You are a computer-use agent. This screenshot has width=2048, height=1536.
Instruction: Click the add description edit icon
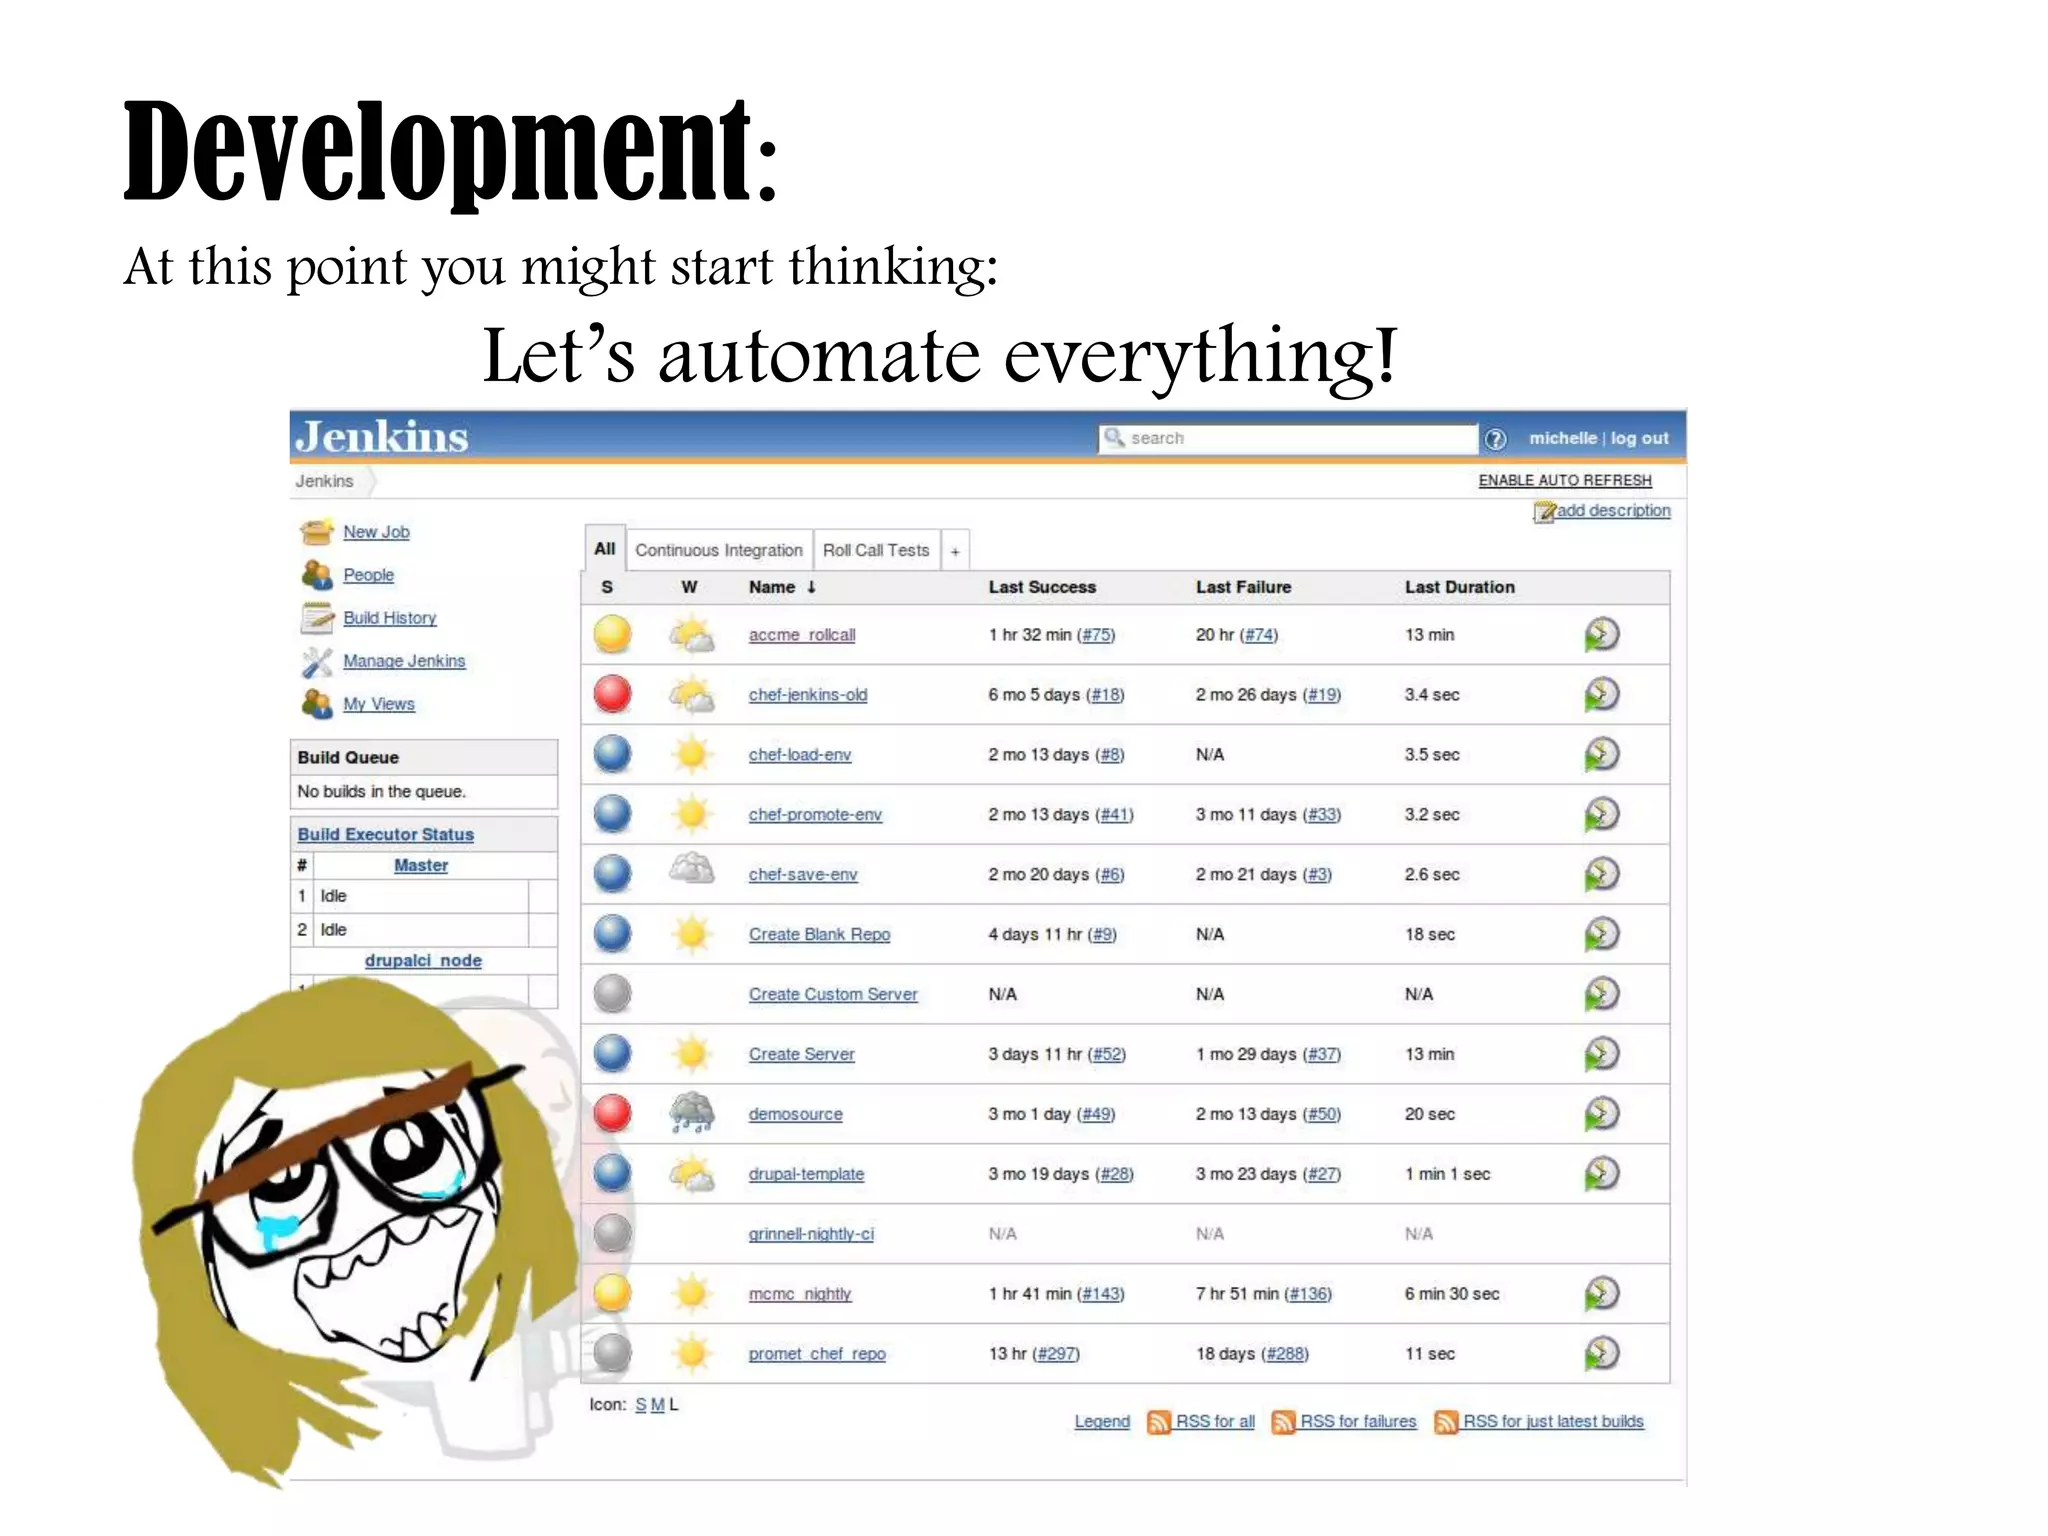click(x=1544, y=512)
